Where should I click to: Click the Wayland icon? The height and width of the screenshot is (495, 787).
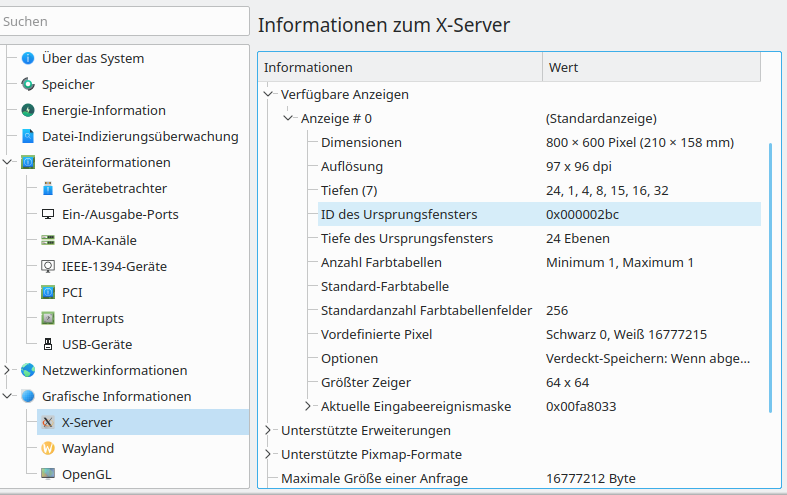[x=48, y=448]
